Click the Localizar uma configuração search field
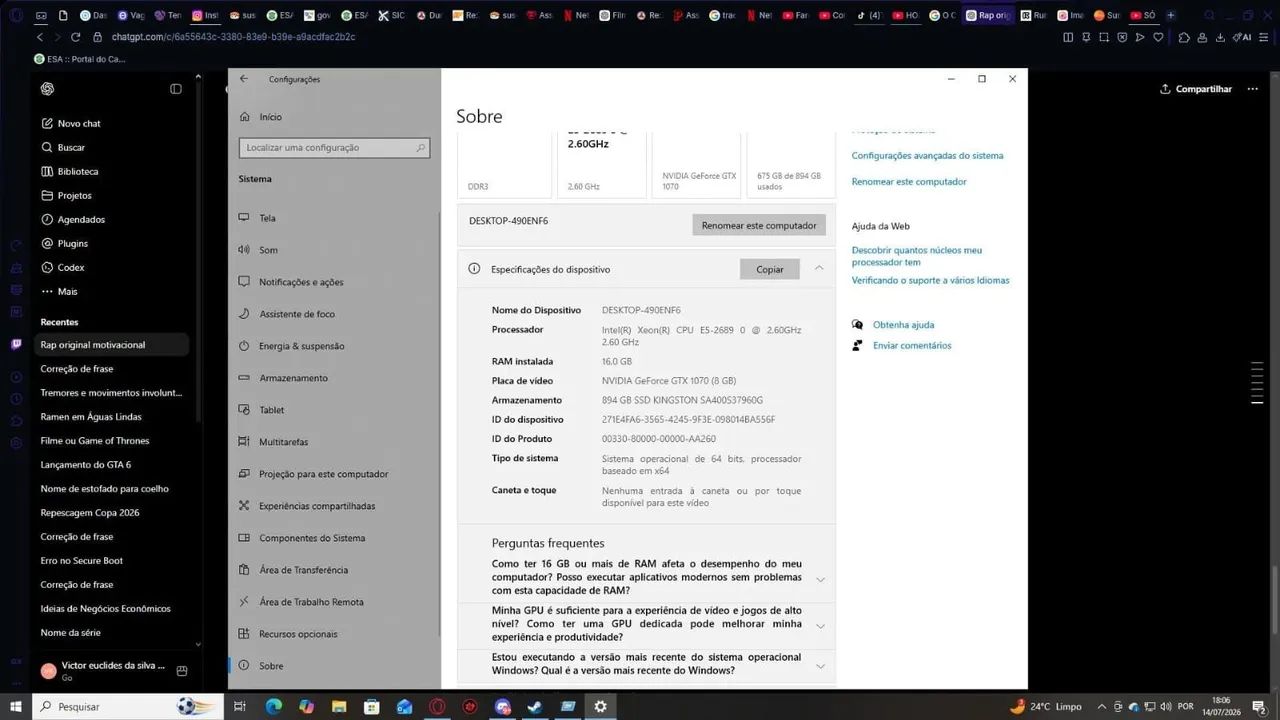Viewport: 1280px width, 720px height. (x=334, y=147)
